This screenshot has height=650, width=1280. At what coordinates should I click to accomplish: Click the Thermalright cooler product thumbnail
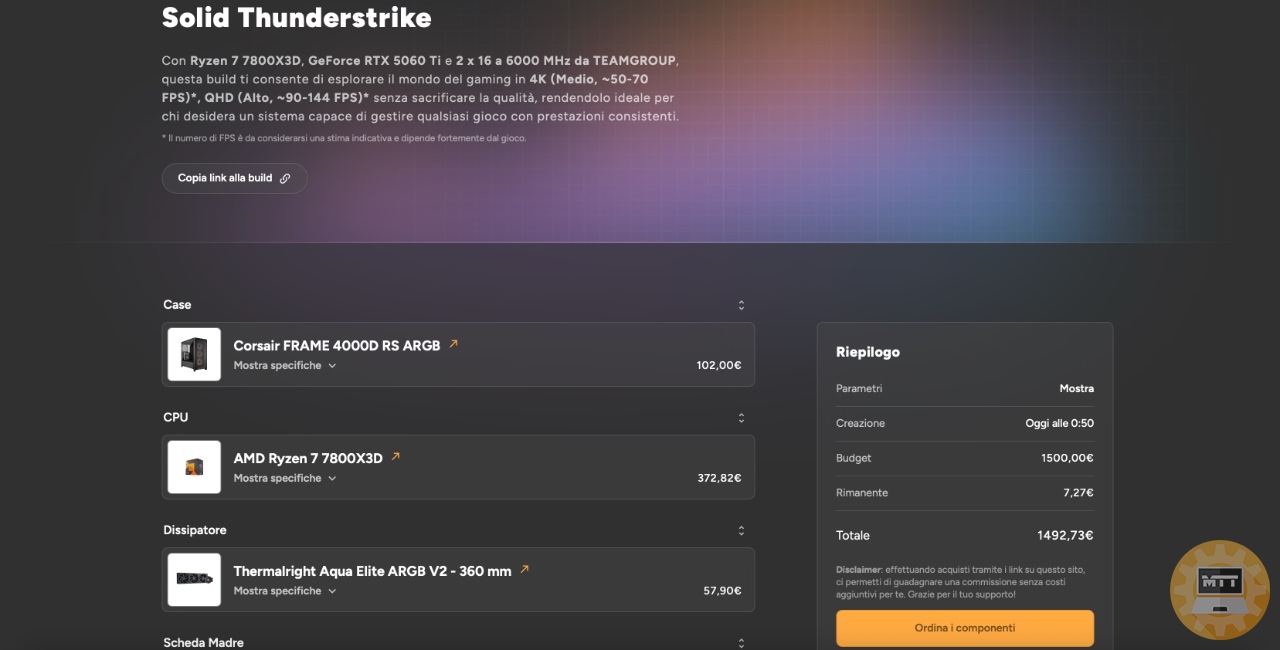(x=194, y=580)
